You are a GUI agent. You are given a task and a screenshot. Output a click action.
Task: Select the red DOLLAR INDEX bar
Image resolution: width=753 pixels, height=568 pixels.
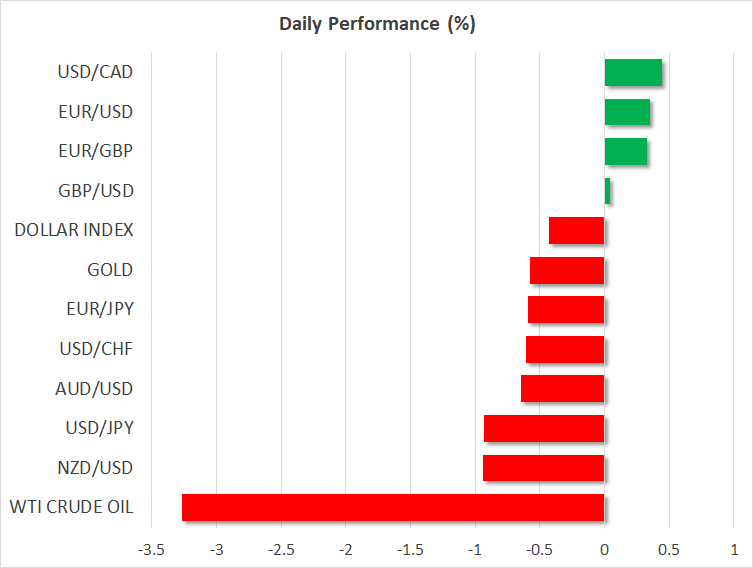[577, 231]
